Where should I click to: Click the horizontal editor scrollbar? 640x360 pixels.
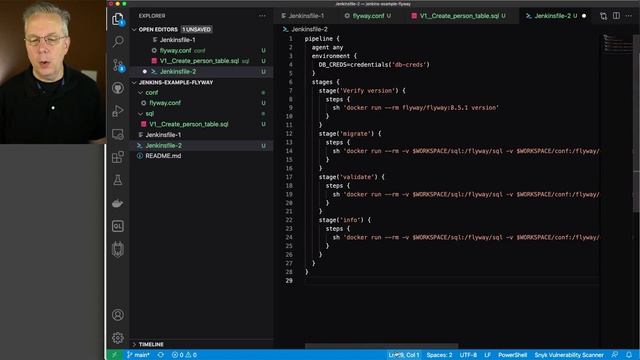pos(382,346)
